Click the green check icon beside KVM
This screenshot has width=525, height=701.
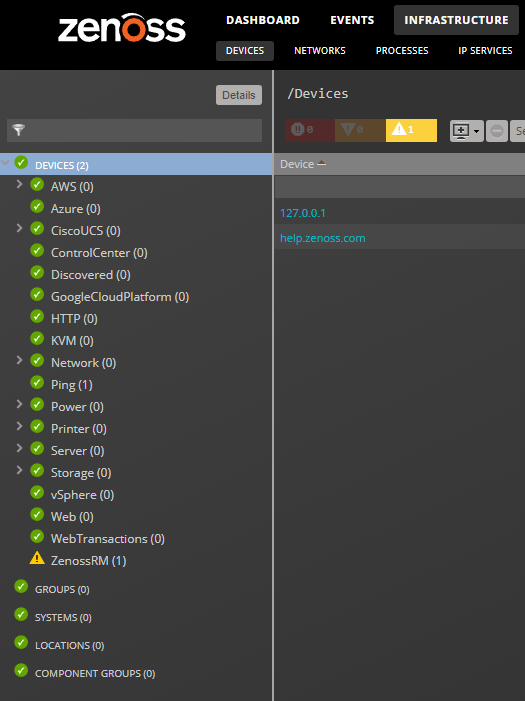pyautogui.click(x=37, y=338)
